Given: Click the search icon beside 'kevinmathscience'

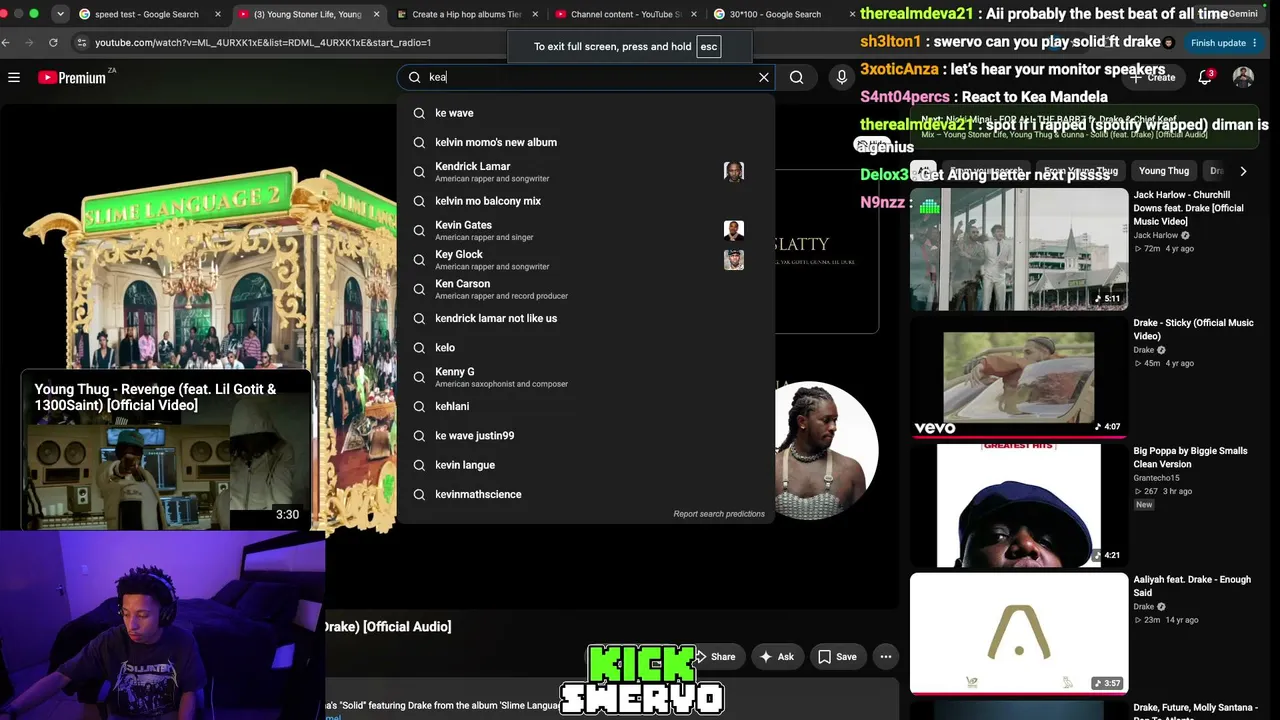Looking at the screenshot, I should 419,494.
